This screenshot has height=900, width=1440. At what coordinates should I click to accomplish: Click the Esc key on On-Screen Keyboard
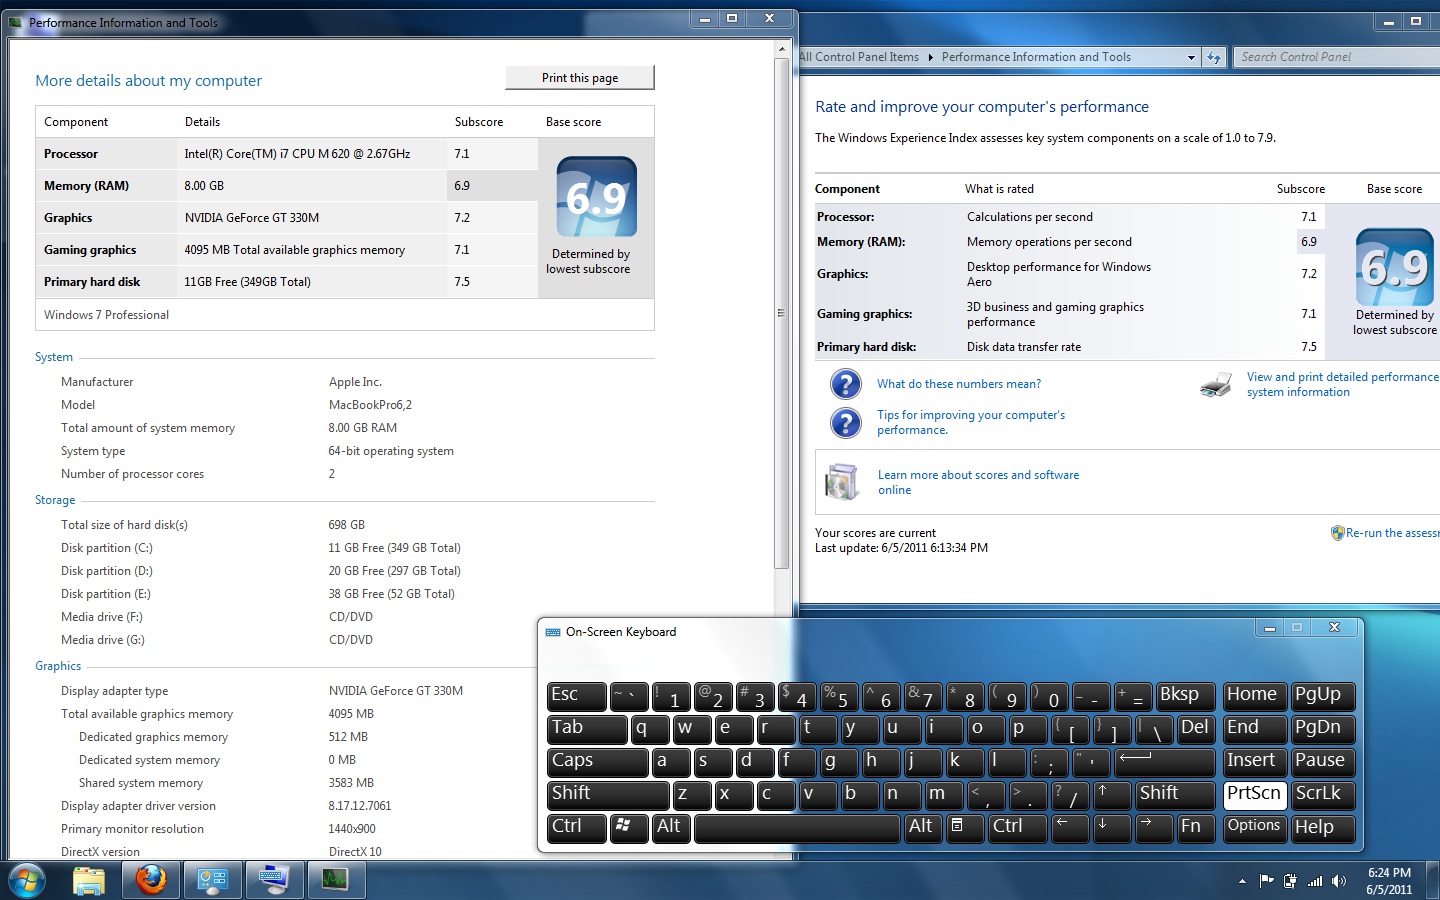(577, 696)
